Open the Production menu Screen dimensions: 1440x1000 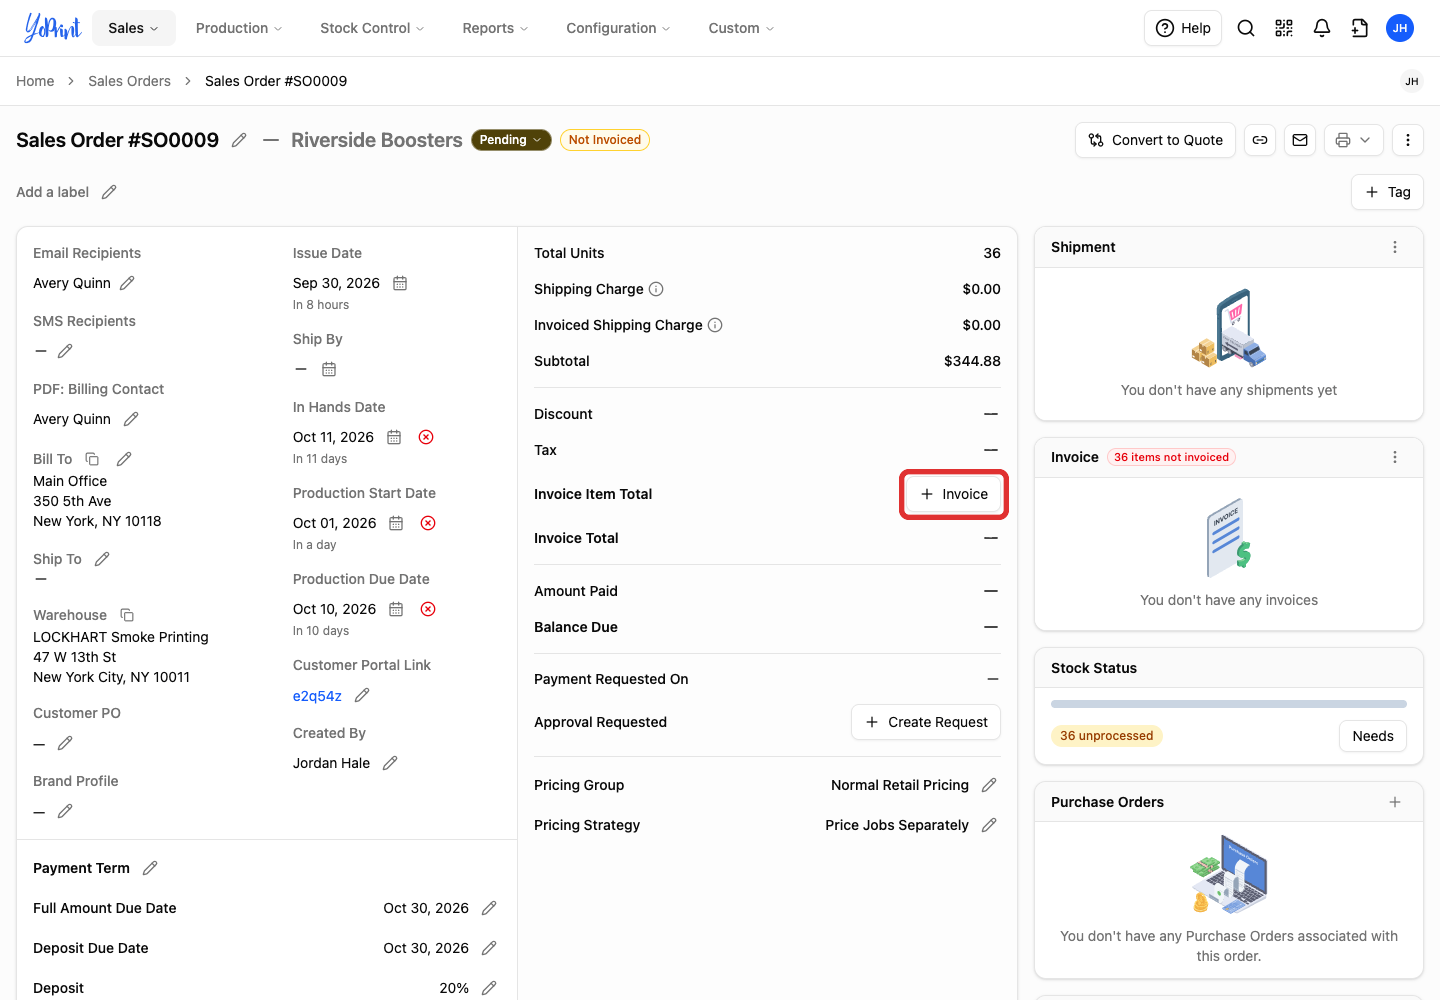[x=239, y=28]
